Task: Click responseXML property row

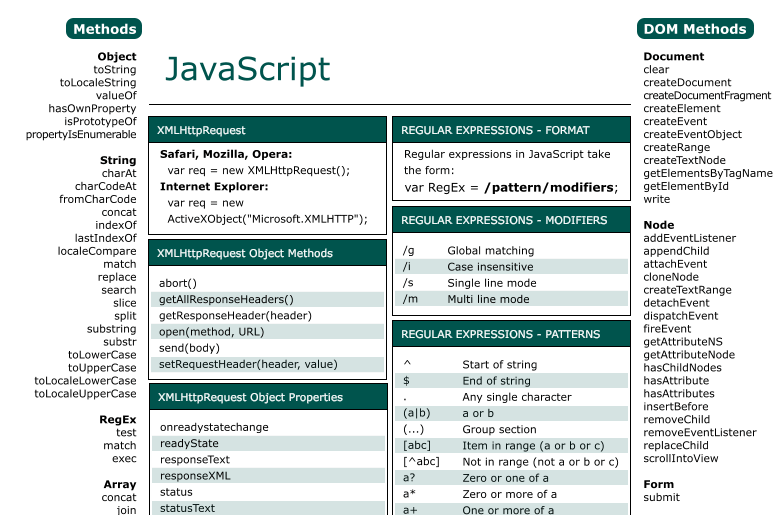Action: [268, 476]
